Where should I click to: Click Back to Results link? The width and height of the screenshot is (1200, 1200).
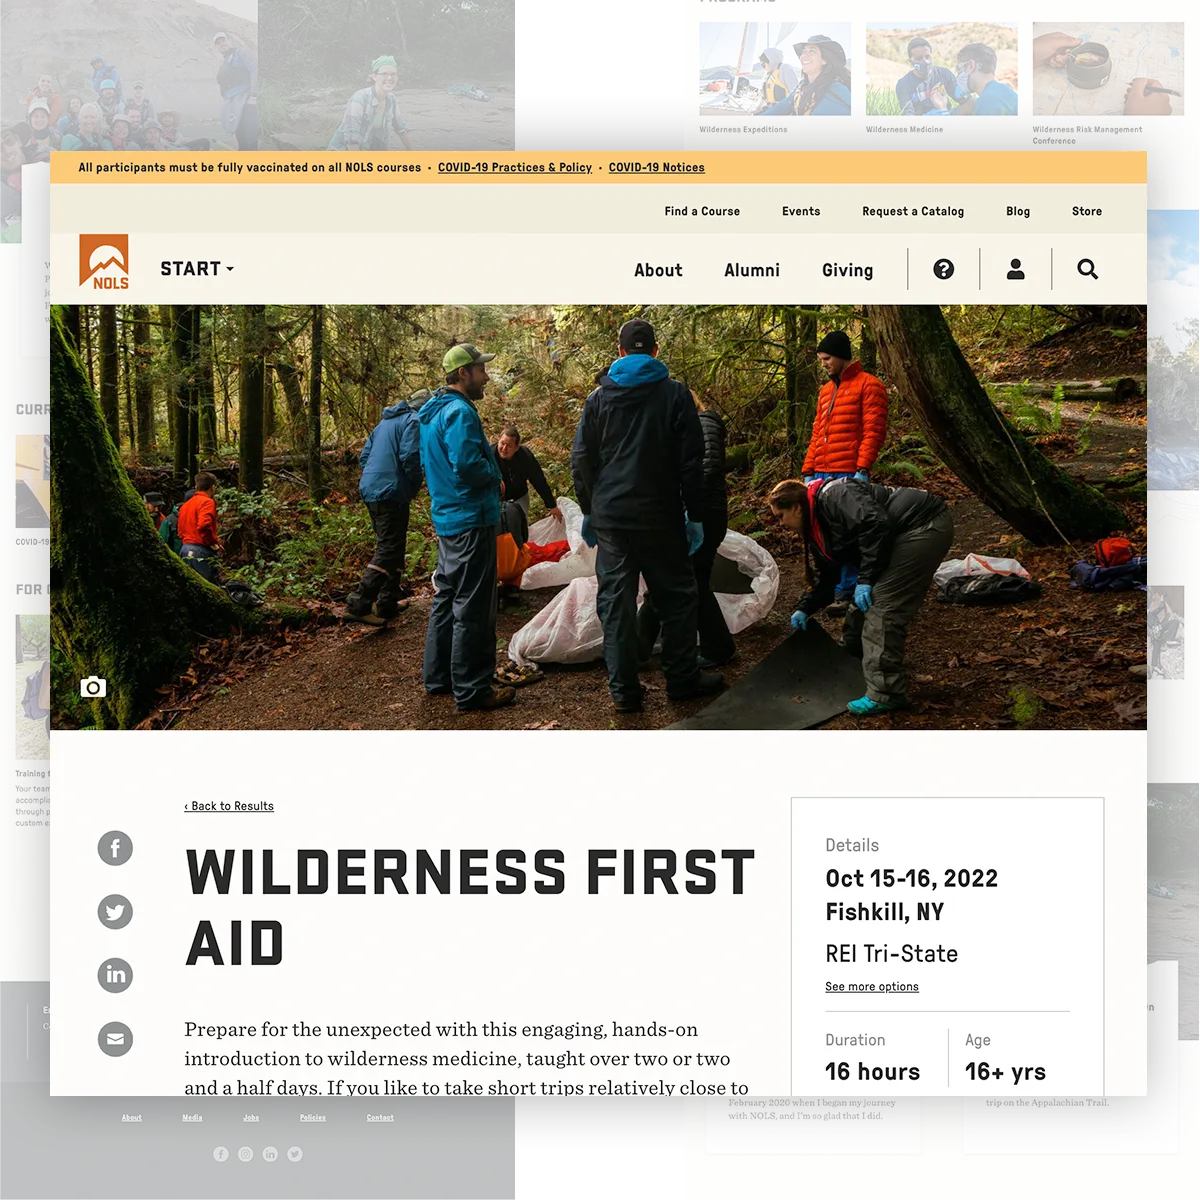click(229, 806)
